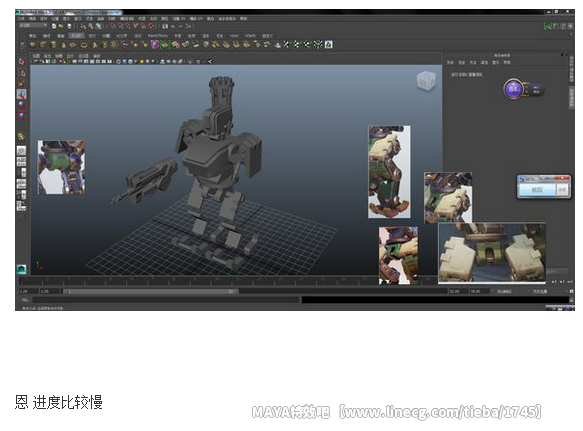Activate the Scale tool in the toolbox

pyautogui.click(x=21, y=116)
